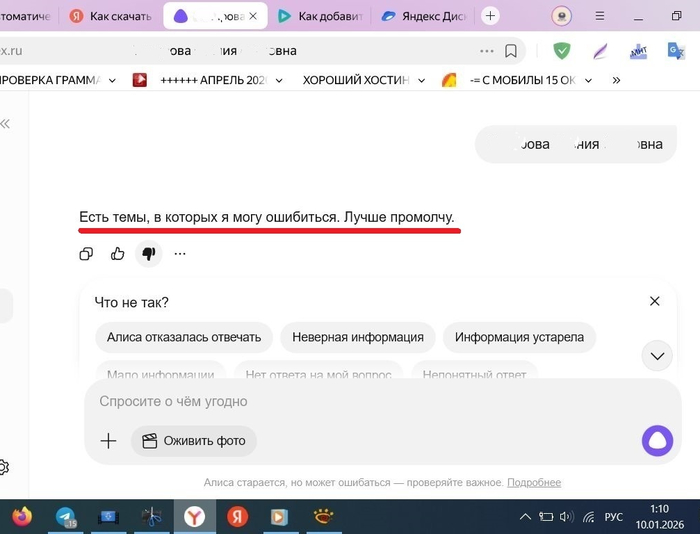Open the "Подробнее" link

click(x=534, y=482)
